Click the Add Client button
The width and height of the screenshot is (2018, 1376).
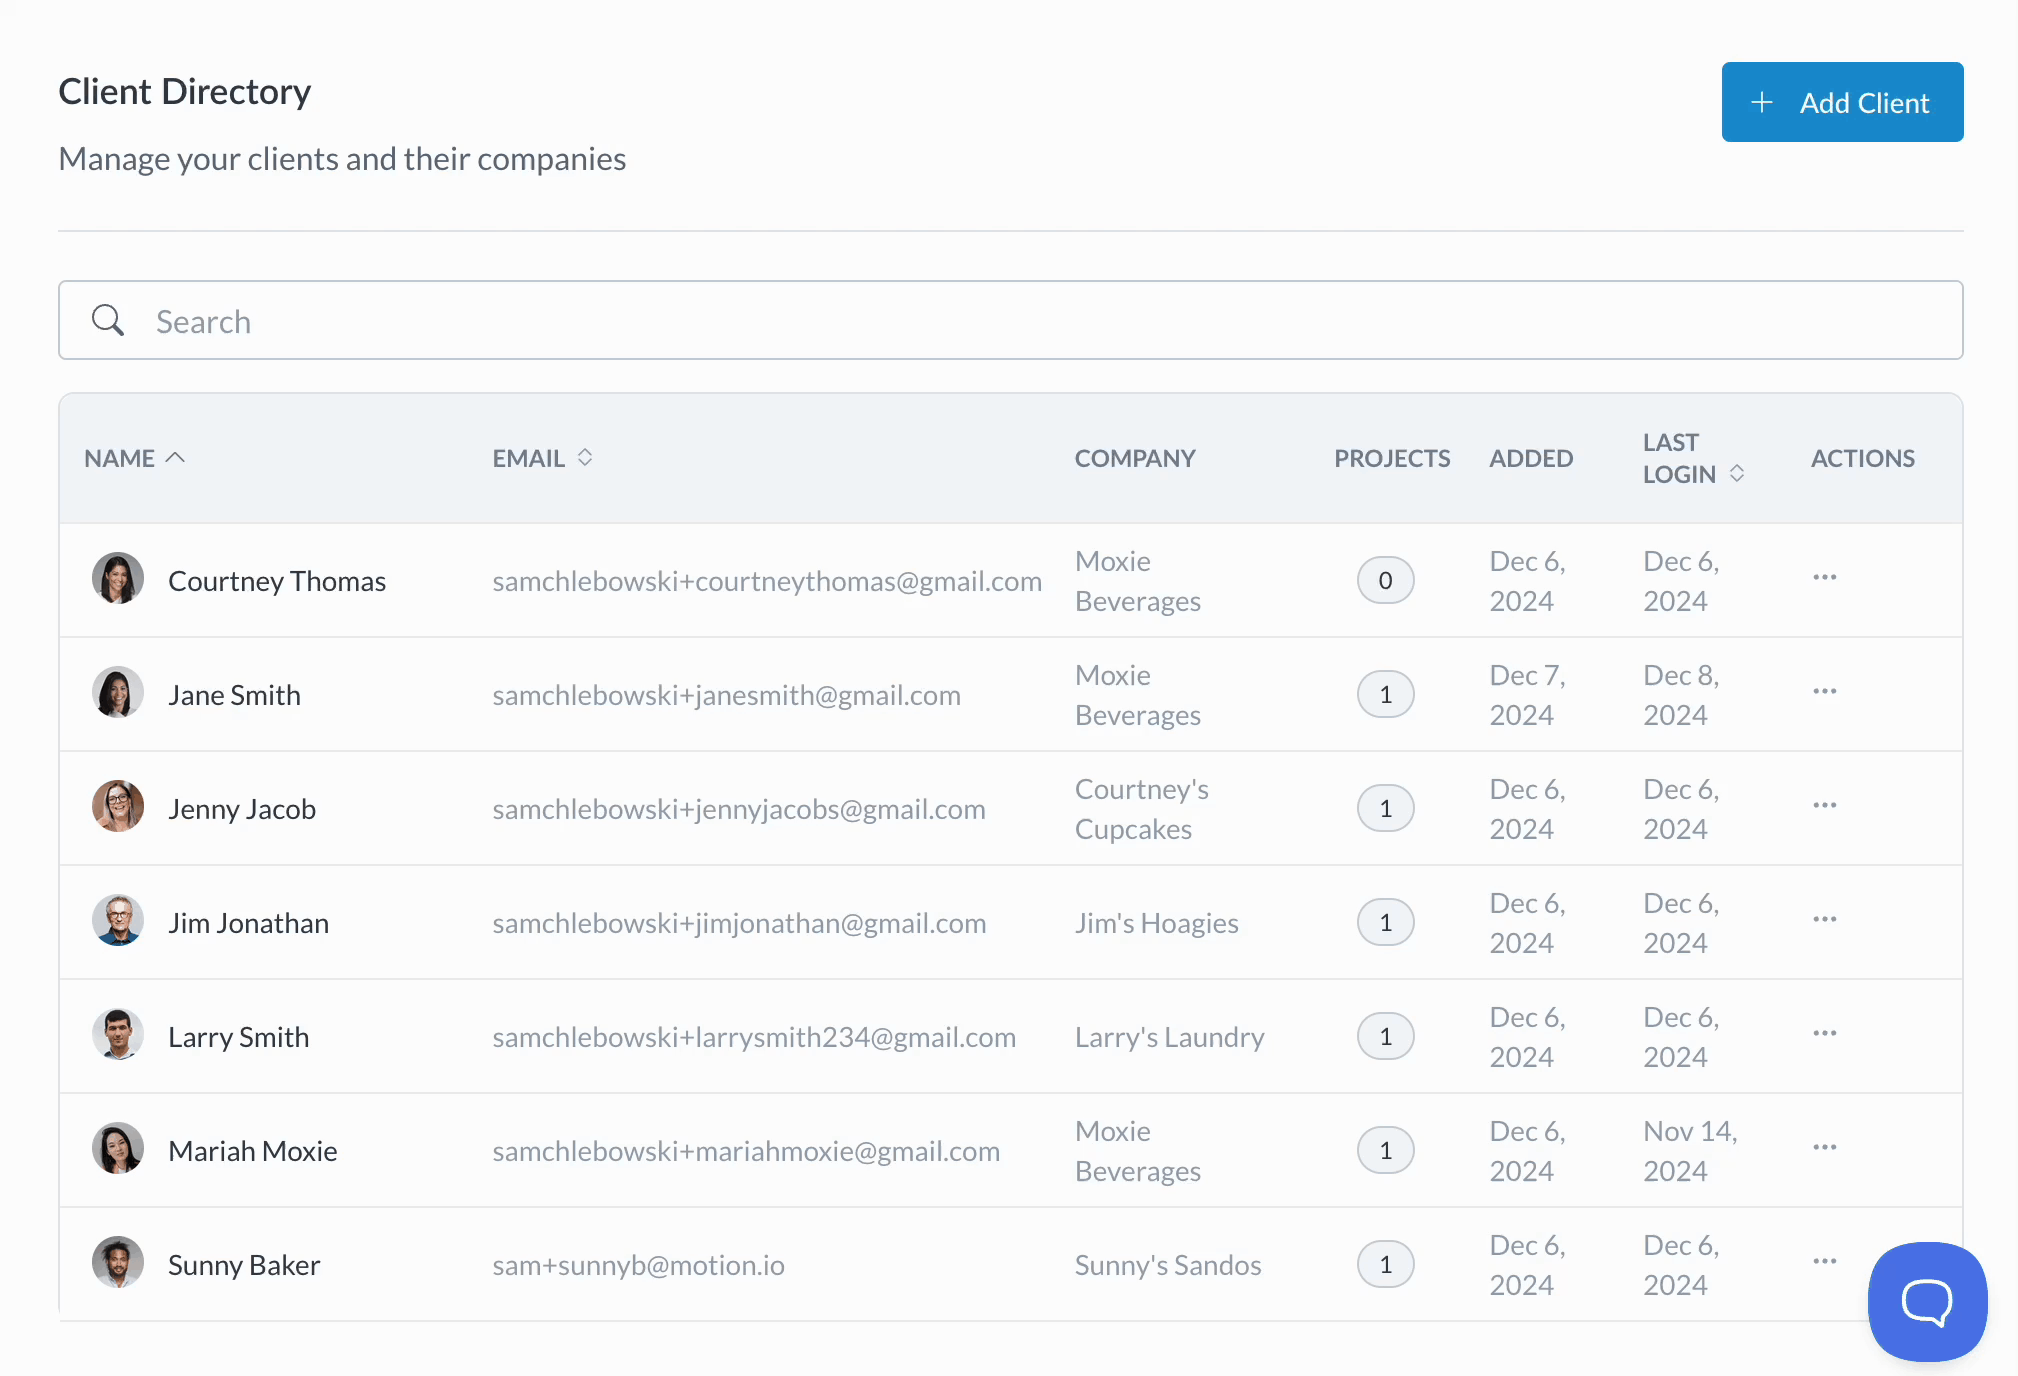click(x=1842, y=102)
